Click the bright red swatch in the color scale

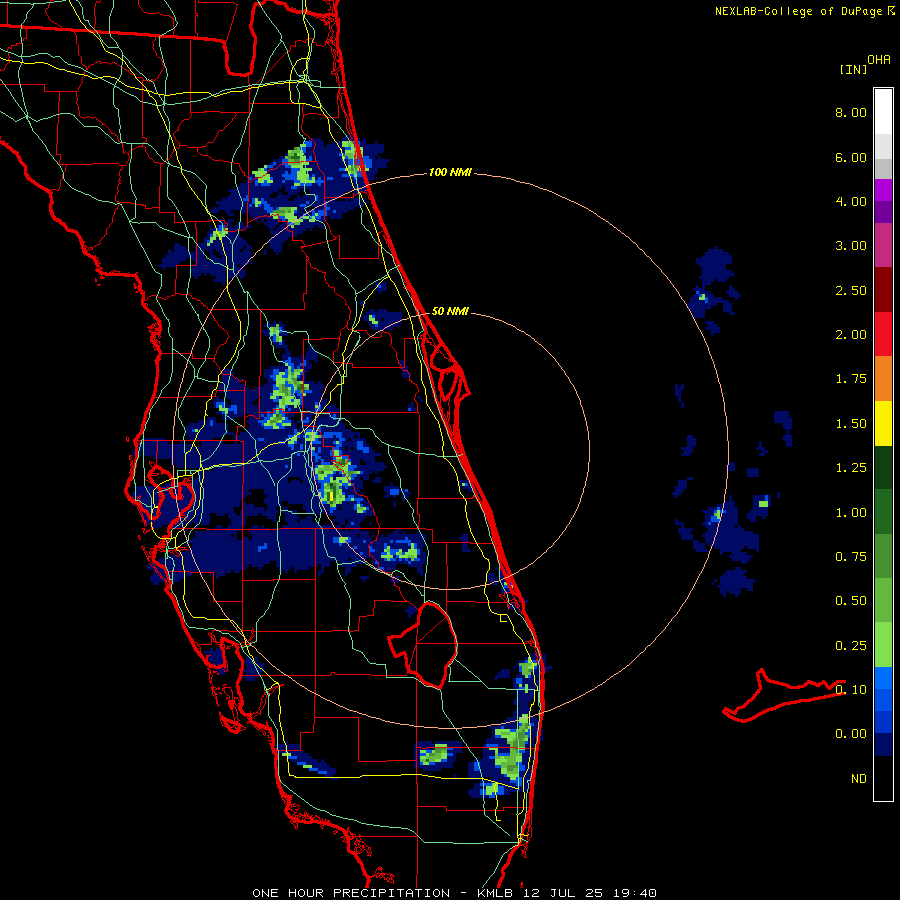coord(883,334)
